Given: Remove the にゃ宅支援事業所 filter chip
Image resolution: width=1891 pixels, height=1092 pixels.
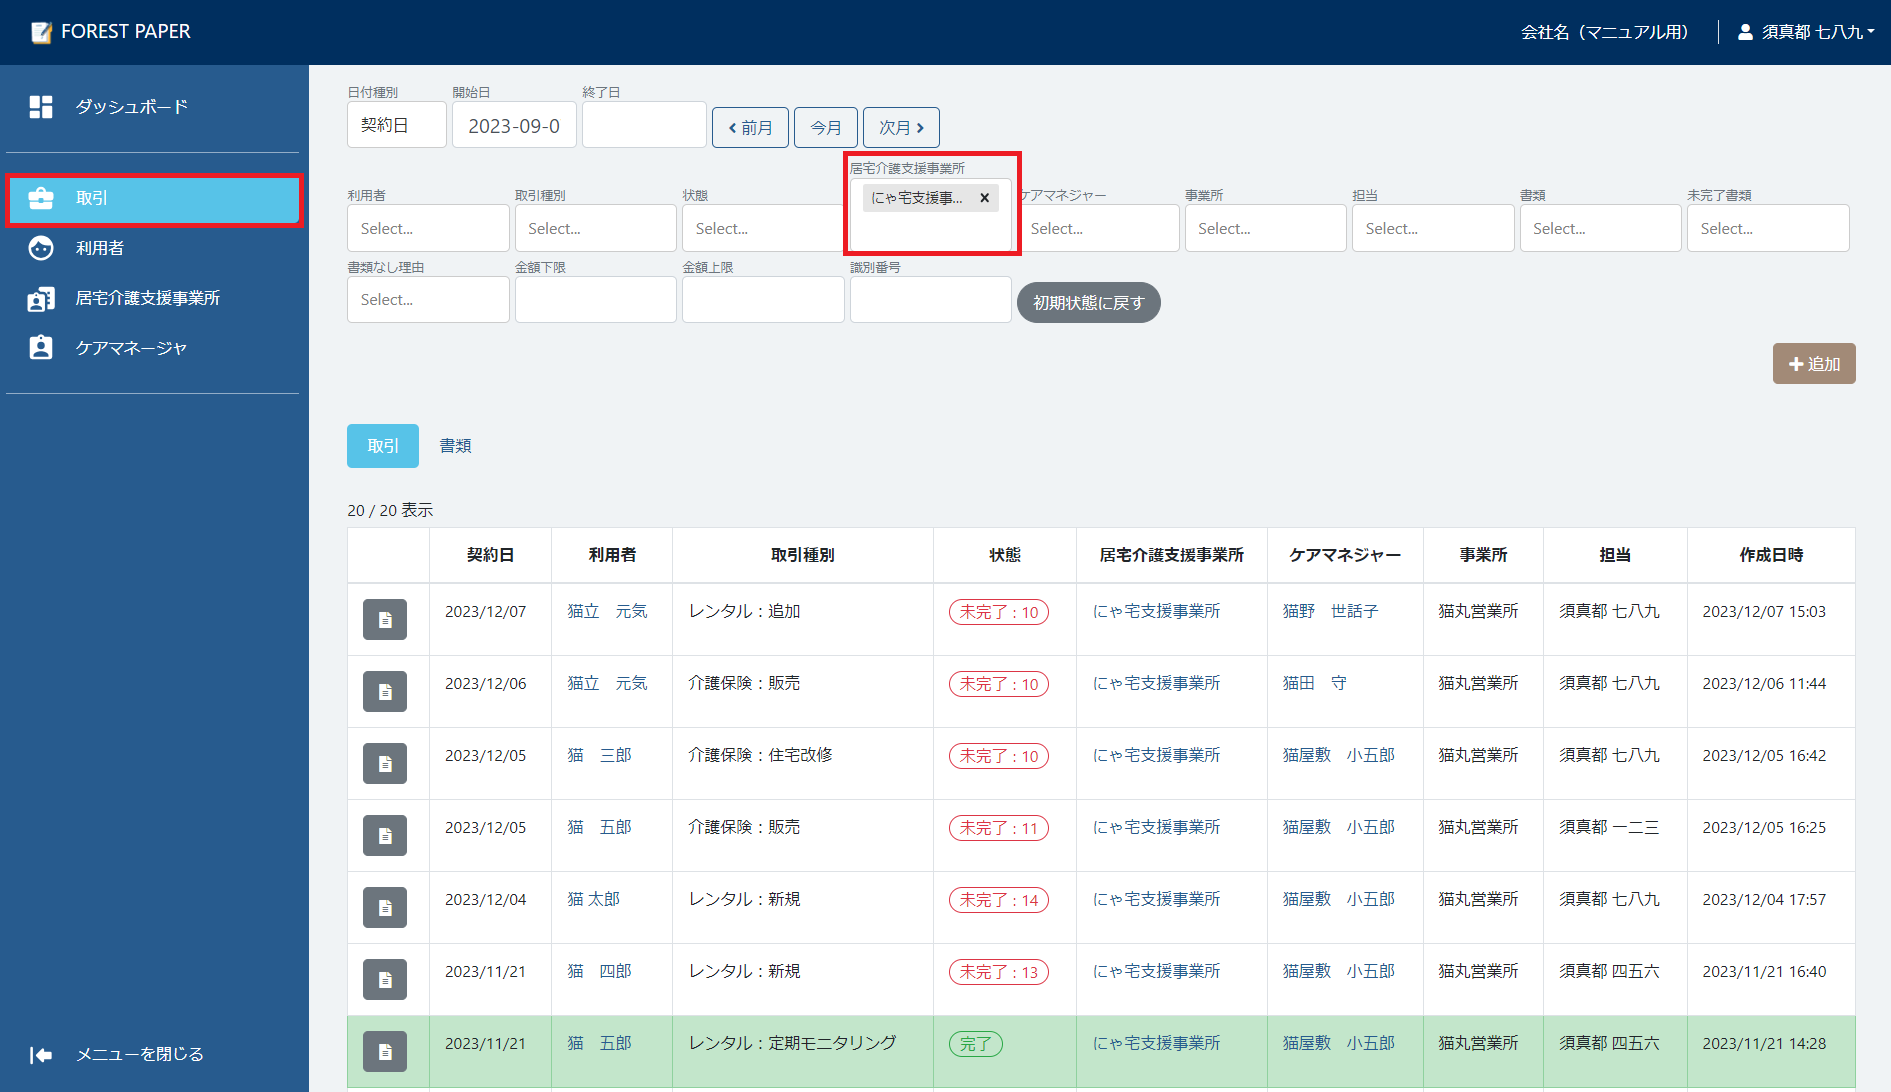Looking at the screenshot, I should 985,198.
